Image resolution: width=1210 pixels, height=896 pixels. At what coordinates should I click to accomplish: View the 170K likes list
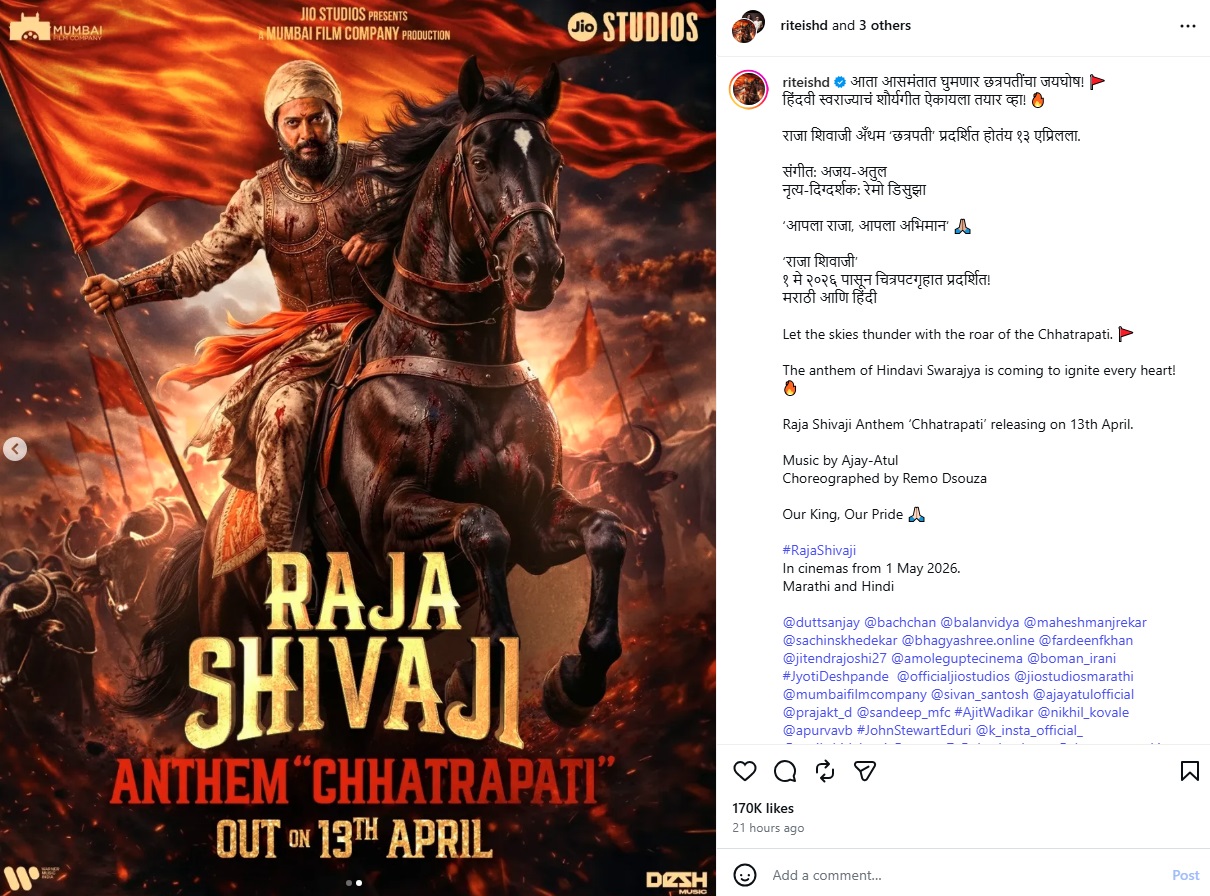(x=763, y=808)
